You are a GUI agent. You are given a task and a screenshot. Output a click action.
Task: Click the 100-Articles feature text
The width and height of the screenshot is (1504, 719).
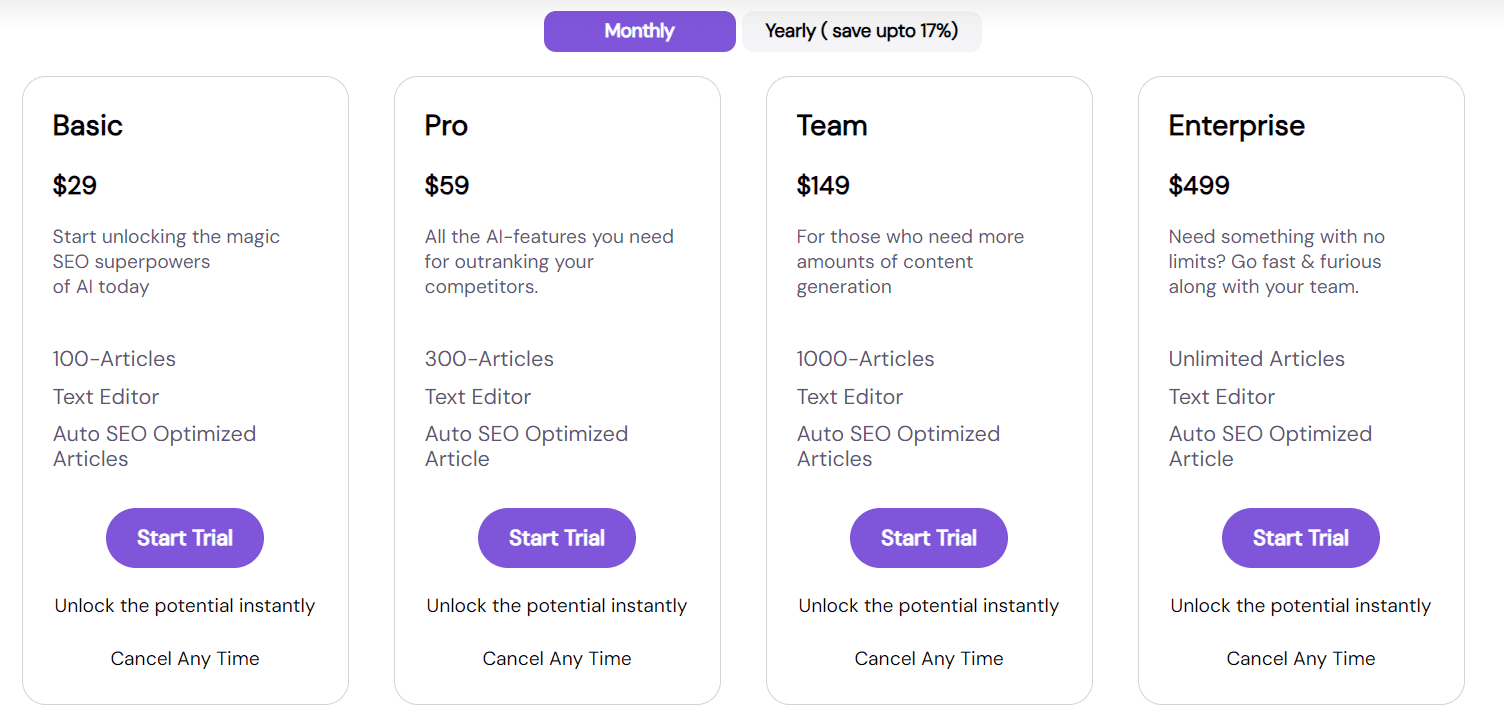114,359
